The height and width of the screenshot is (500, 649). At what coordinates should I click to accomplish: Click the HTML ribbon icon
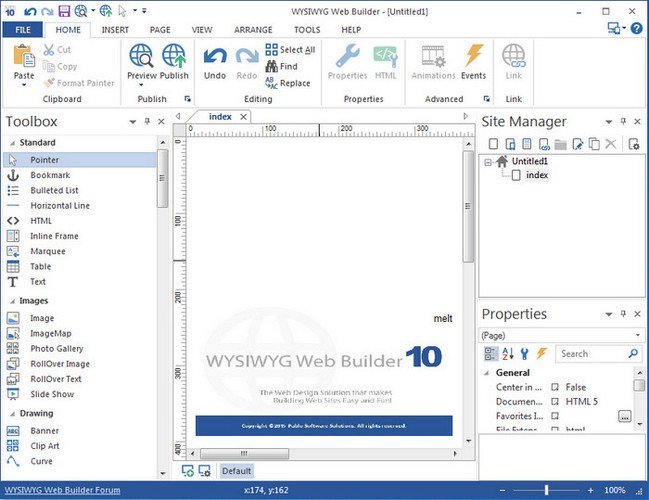[x=385, y=55]
